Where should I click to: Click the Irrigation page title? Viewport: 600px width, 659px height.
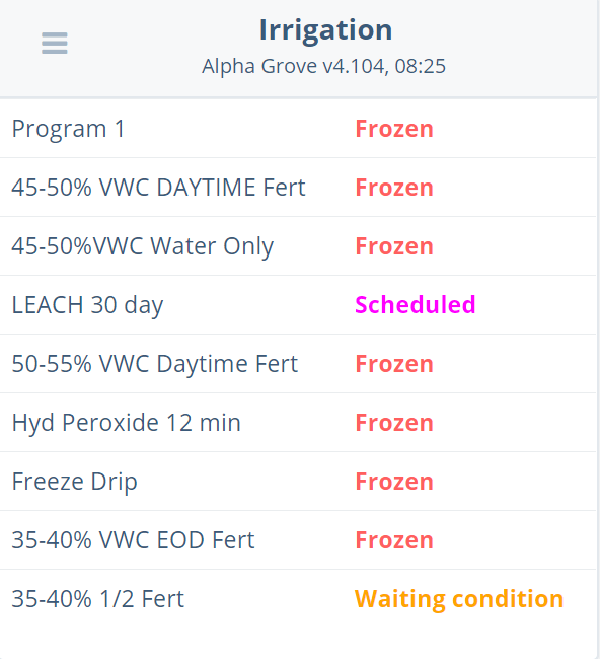pyautogui.click(x=325, y=30)
